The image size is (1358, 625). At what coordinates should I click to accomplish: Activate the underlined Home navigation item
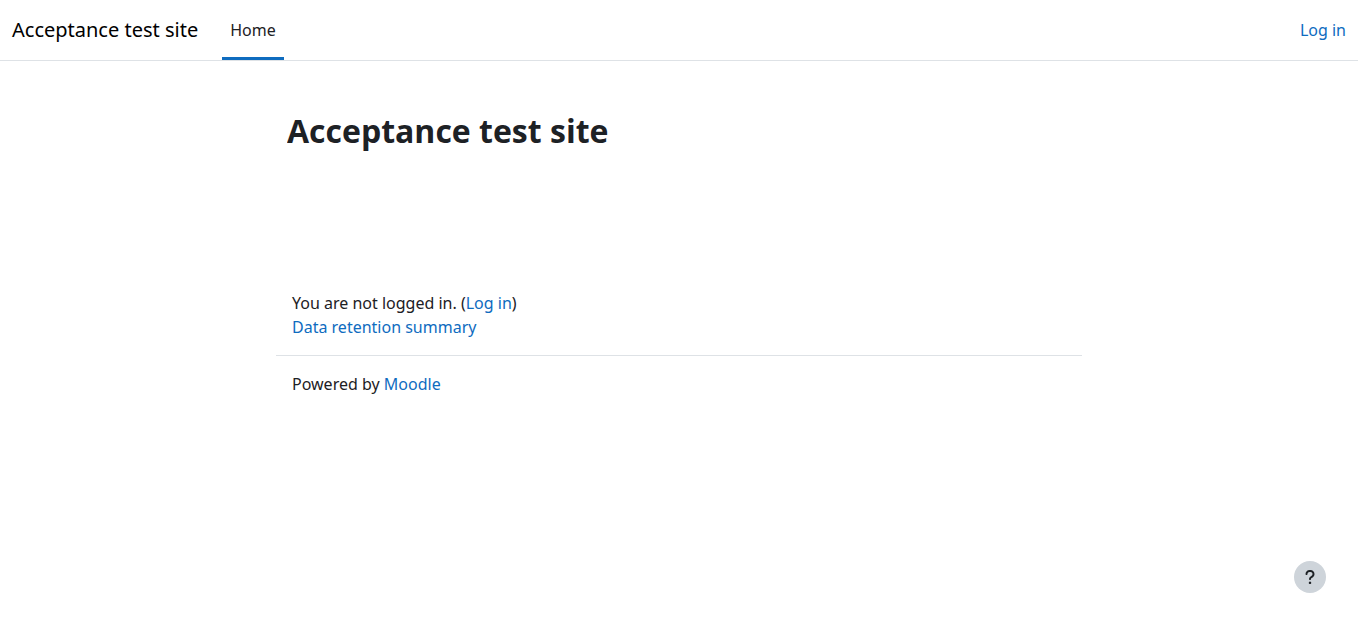(253, 30)
